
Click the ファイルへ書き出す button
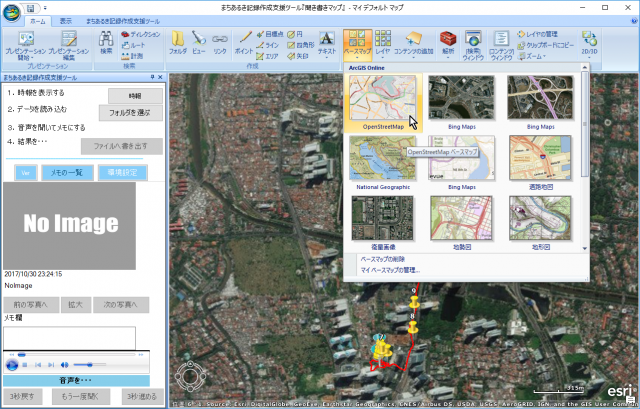(x=122, y=146)
